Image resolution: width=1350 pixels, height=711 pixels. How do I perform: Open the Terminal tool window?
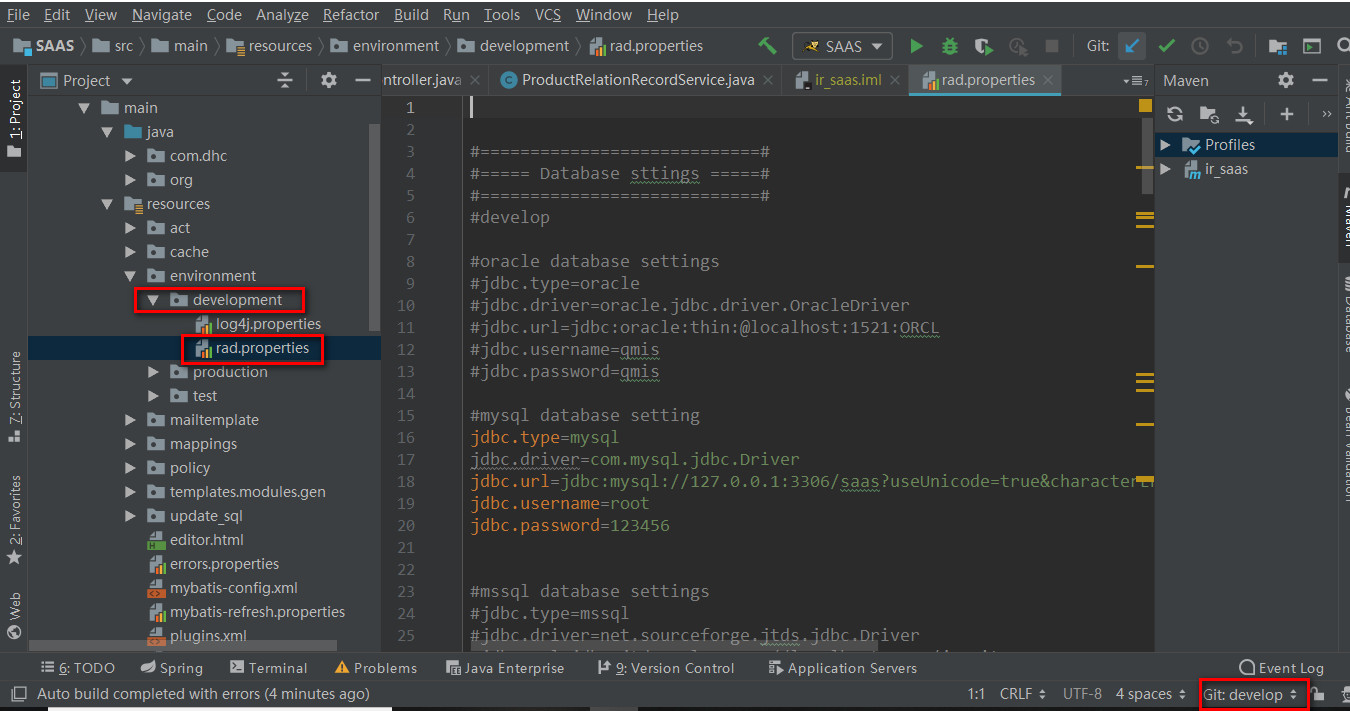[x=268, y=667]
